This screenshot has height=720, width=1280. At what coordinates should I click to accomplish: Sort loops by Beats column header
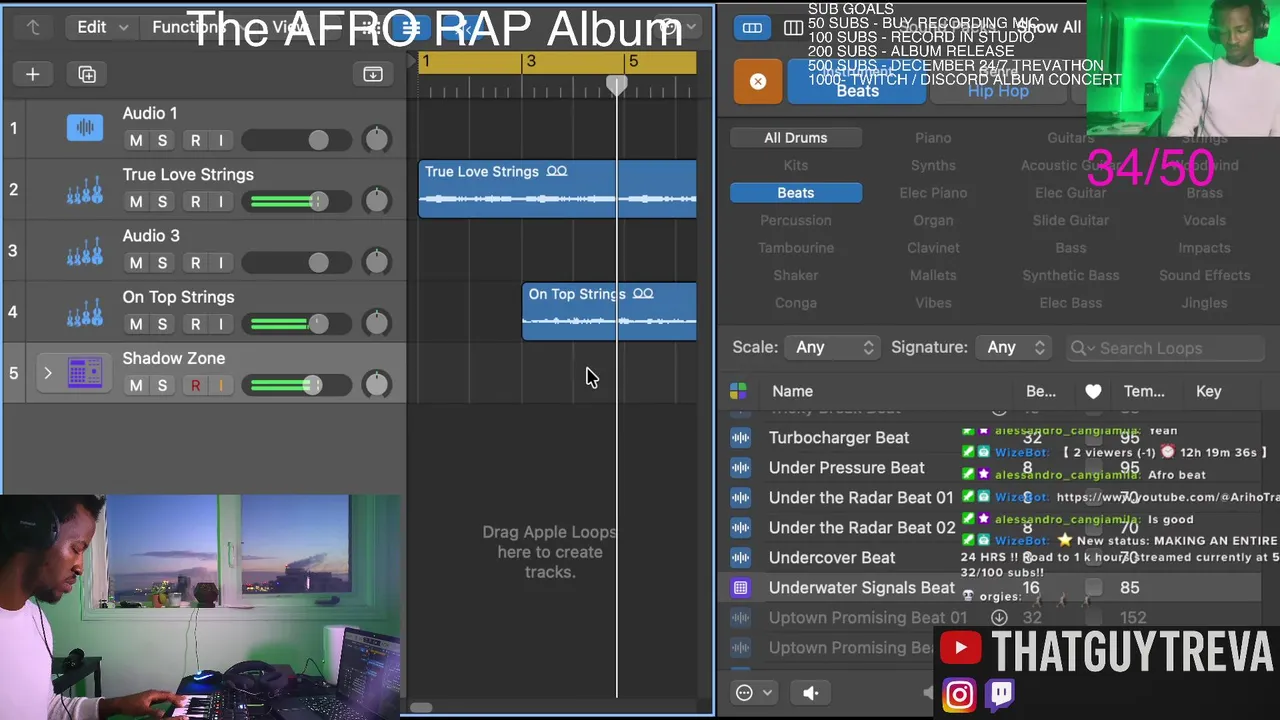coord(1041,391)
